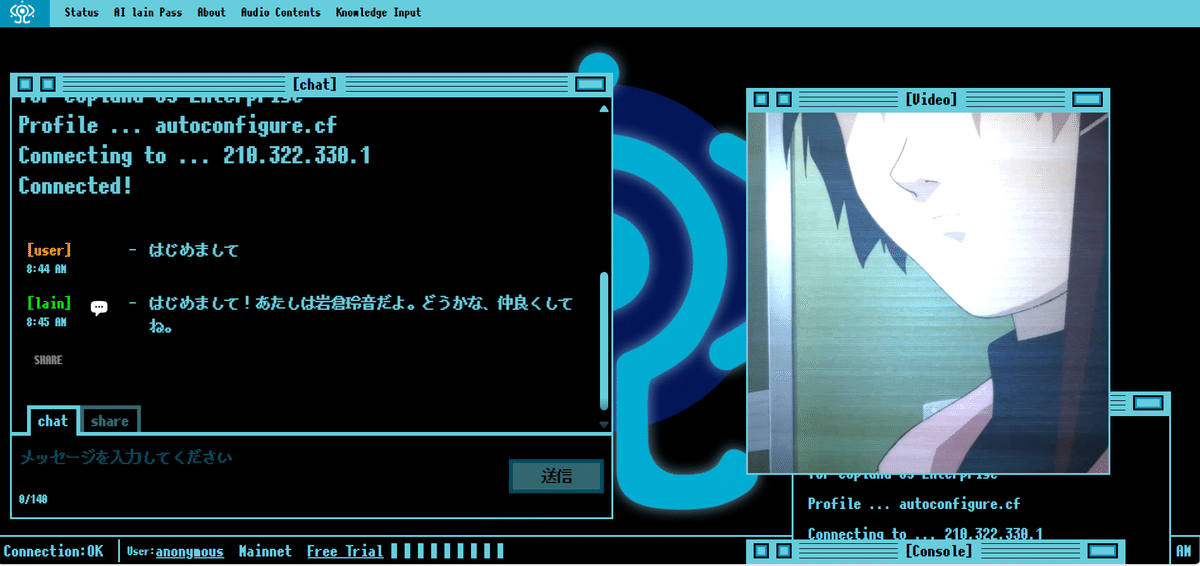Click the Video window title text
This screenshot has height=566, width=1200.
click(x=931, y=99)
